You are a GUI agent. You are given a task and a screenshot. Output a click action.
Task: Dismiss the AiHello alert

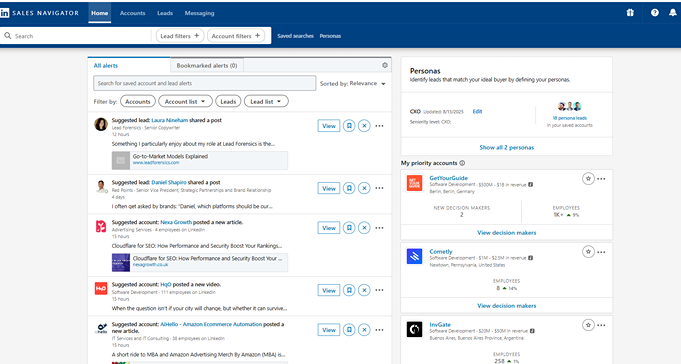(364, 330)
